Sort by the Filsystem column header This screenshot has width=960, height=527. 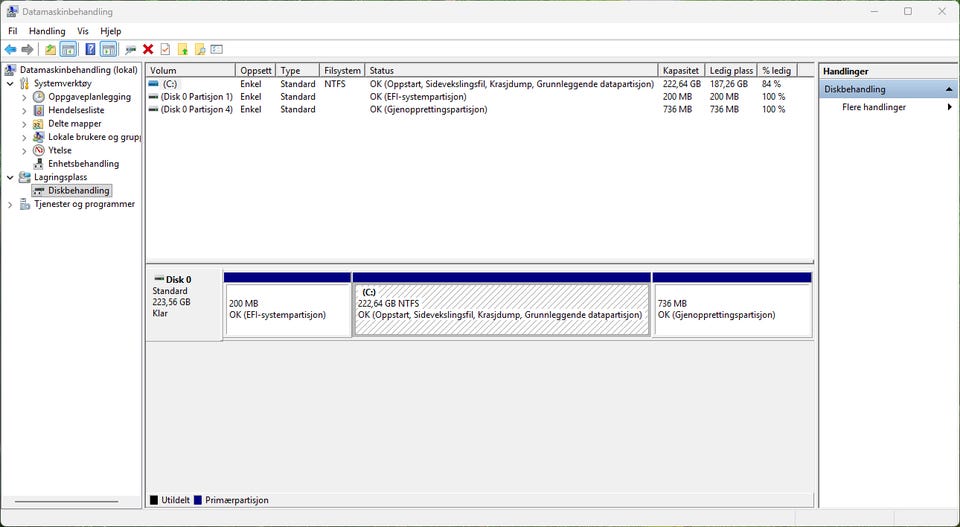coord(342,70)
